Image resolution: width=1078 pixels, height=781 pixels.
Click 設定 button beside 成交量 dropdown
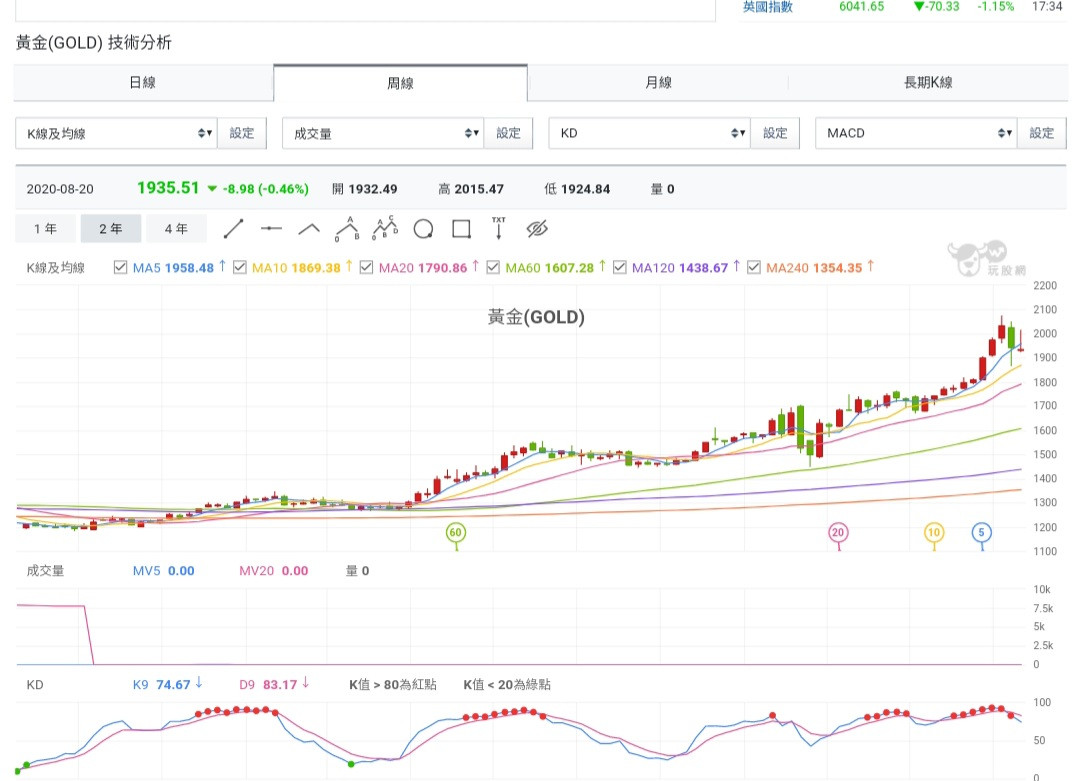pyautogui.click(x=509, y=133)
